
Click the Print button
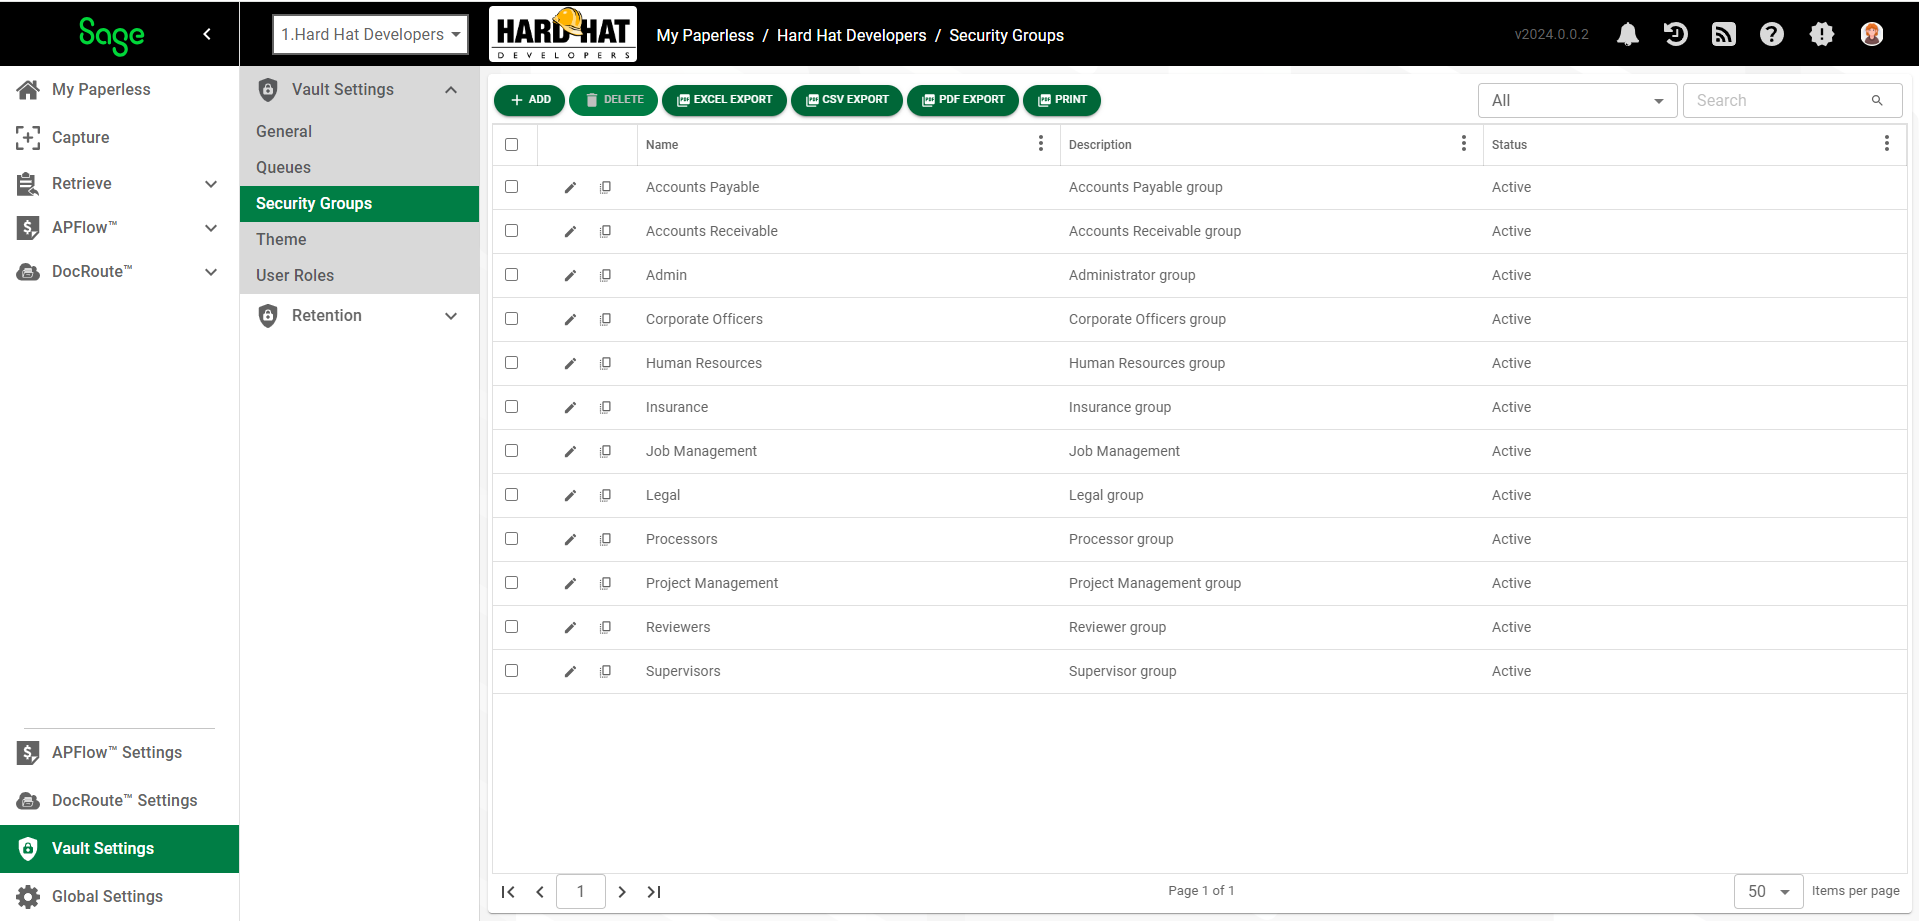point(1062,100)
